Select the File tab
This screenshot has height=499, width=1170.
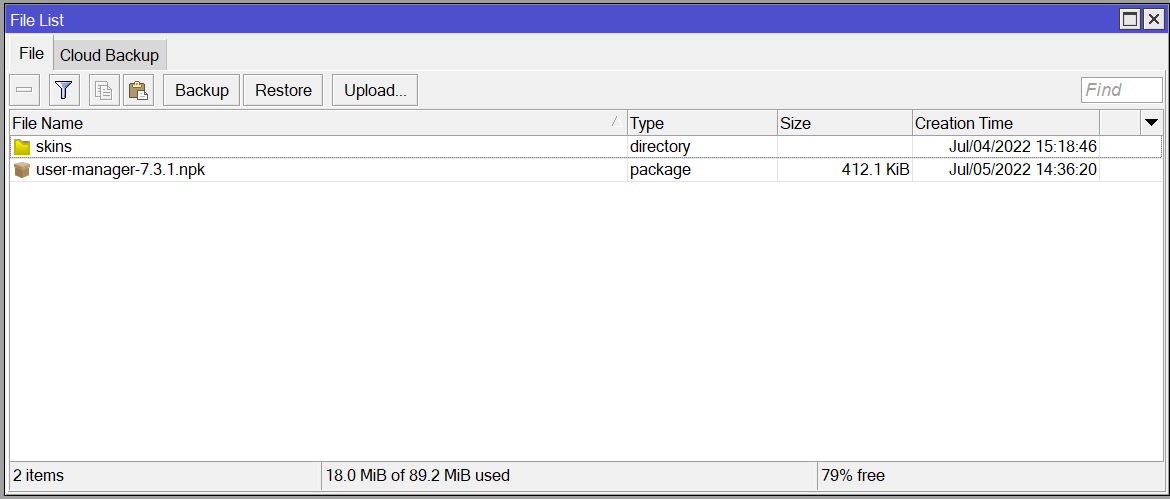pos(31,54)
